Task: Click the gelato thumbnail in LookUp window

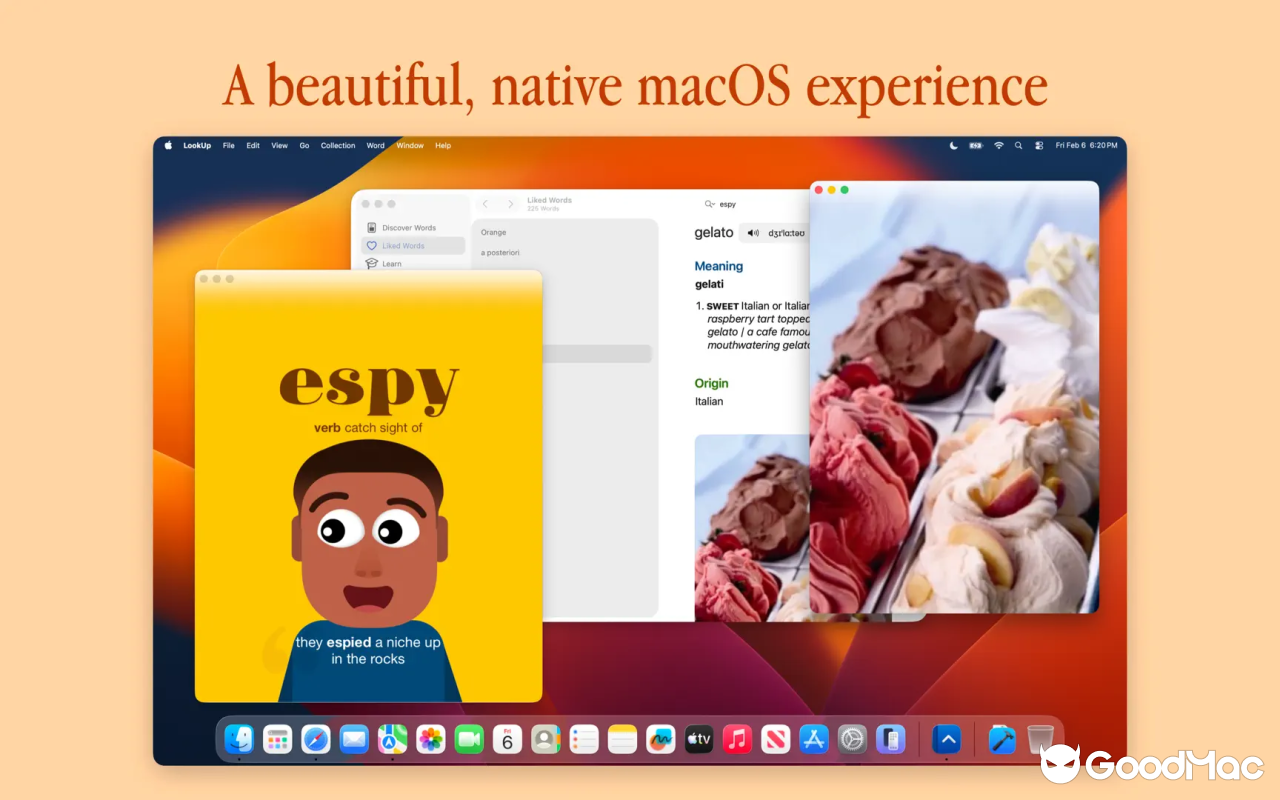Action: [x=752, y=527]
